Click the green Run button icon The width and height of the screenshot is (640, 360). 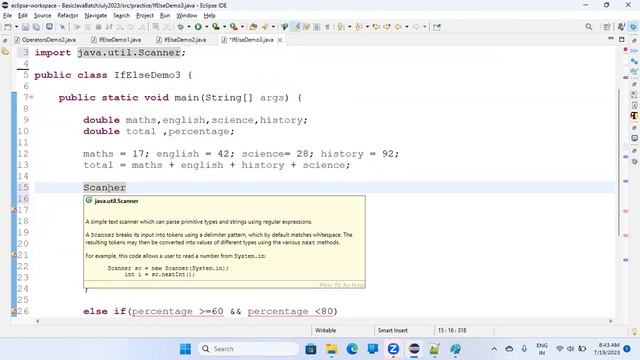[198, 27]
